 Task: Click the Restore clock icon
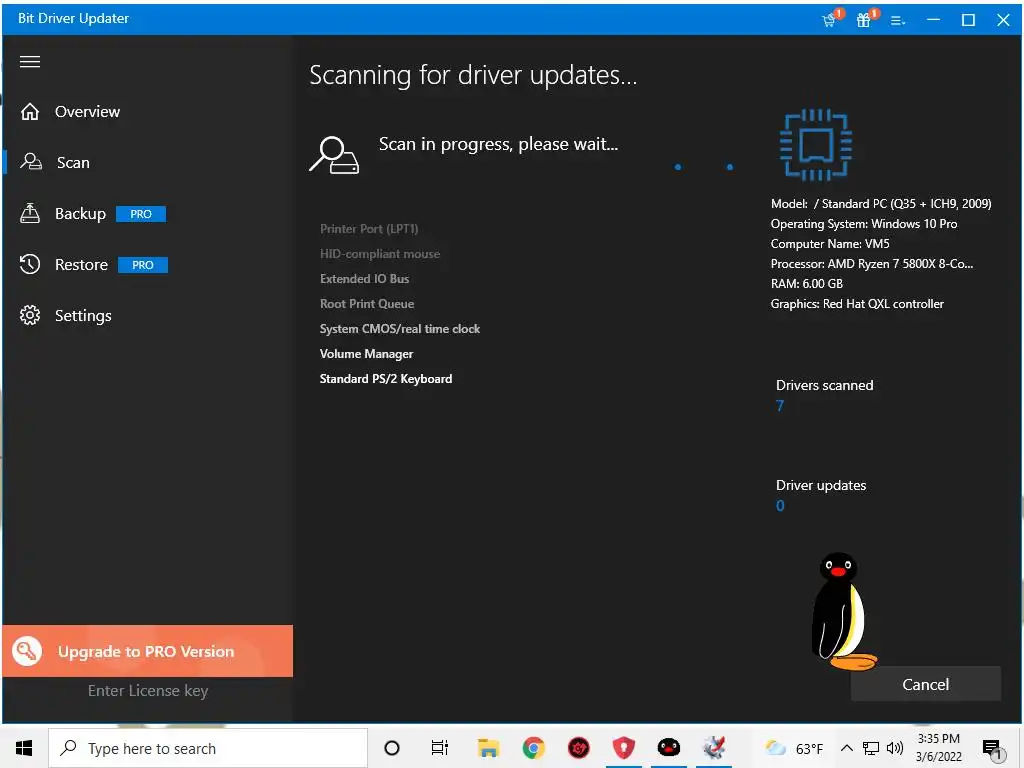pos(30,264)
